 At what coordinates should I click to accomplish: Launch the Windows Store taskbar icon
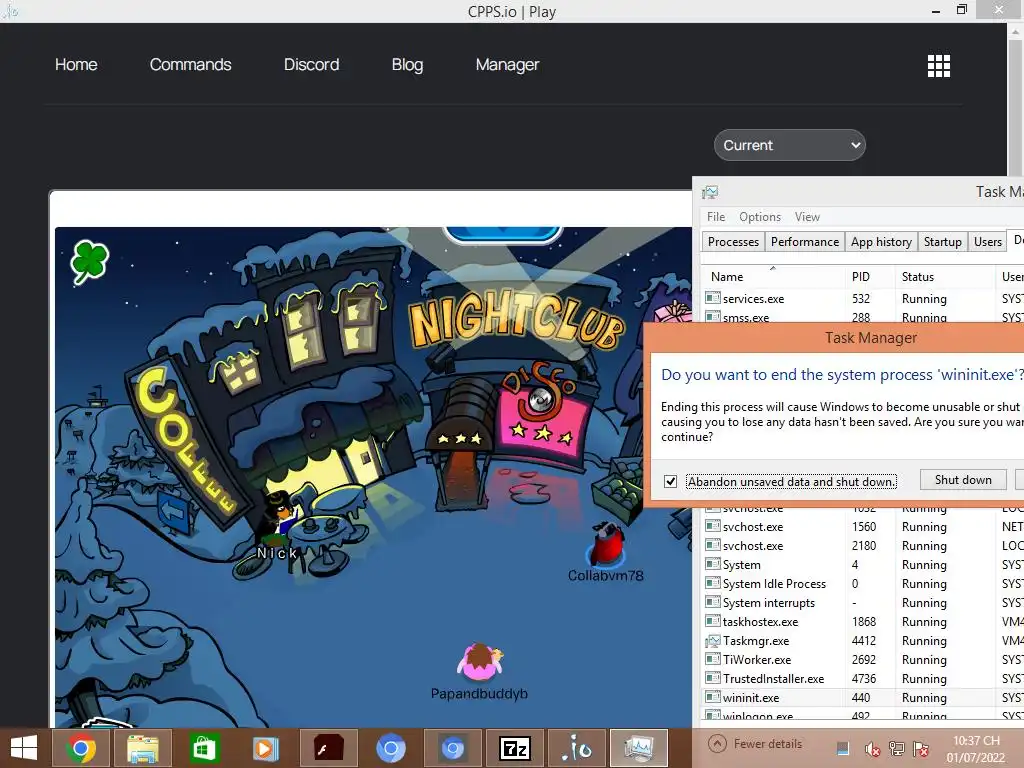tap(204, 748)
